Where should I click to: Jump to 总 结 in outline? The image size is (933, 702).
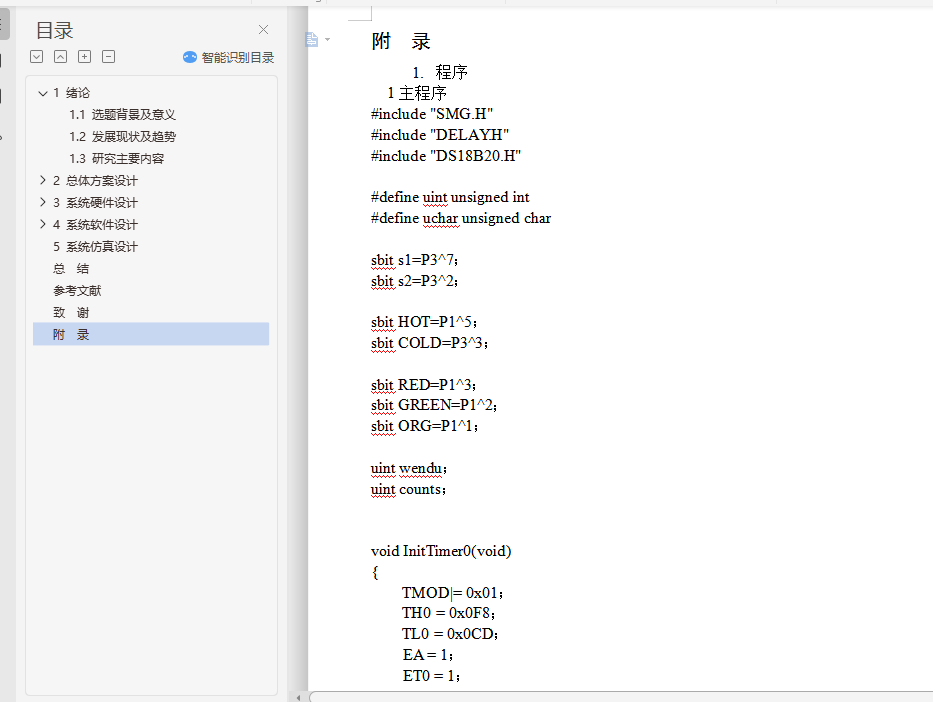(71, 269)
